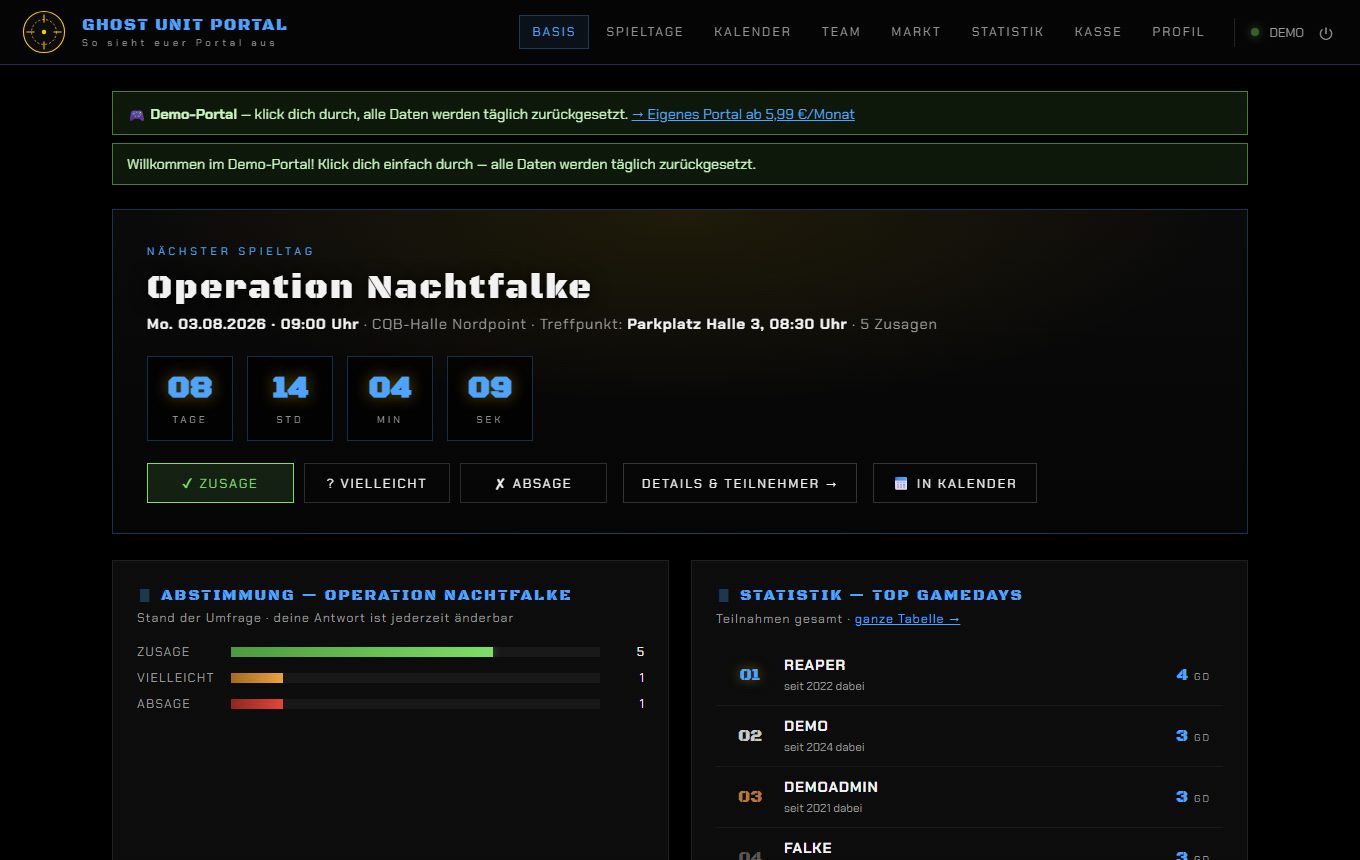Viewport: 1360px width, 860px height.
Task: Confirm attendance with the Zusage button
Action: [220, 483]
